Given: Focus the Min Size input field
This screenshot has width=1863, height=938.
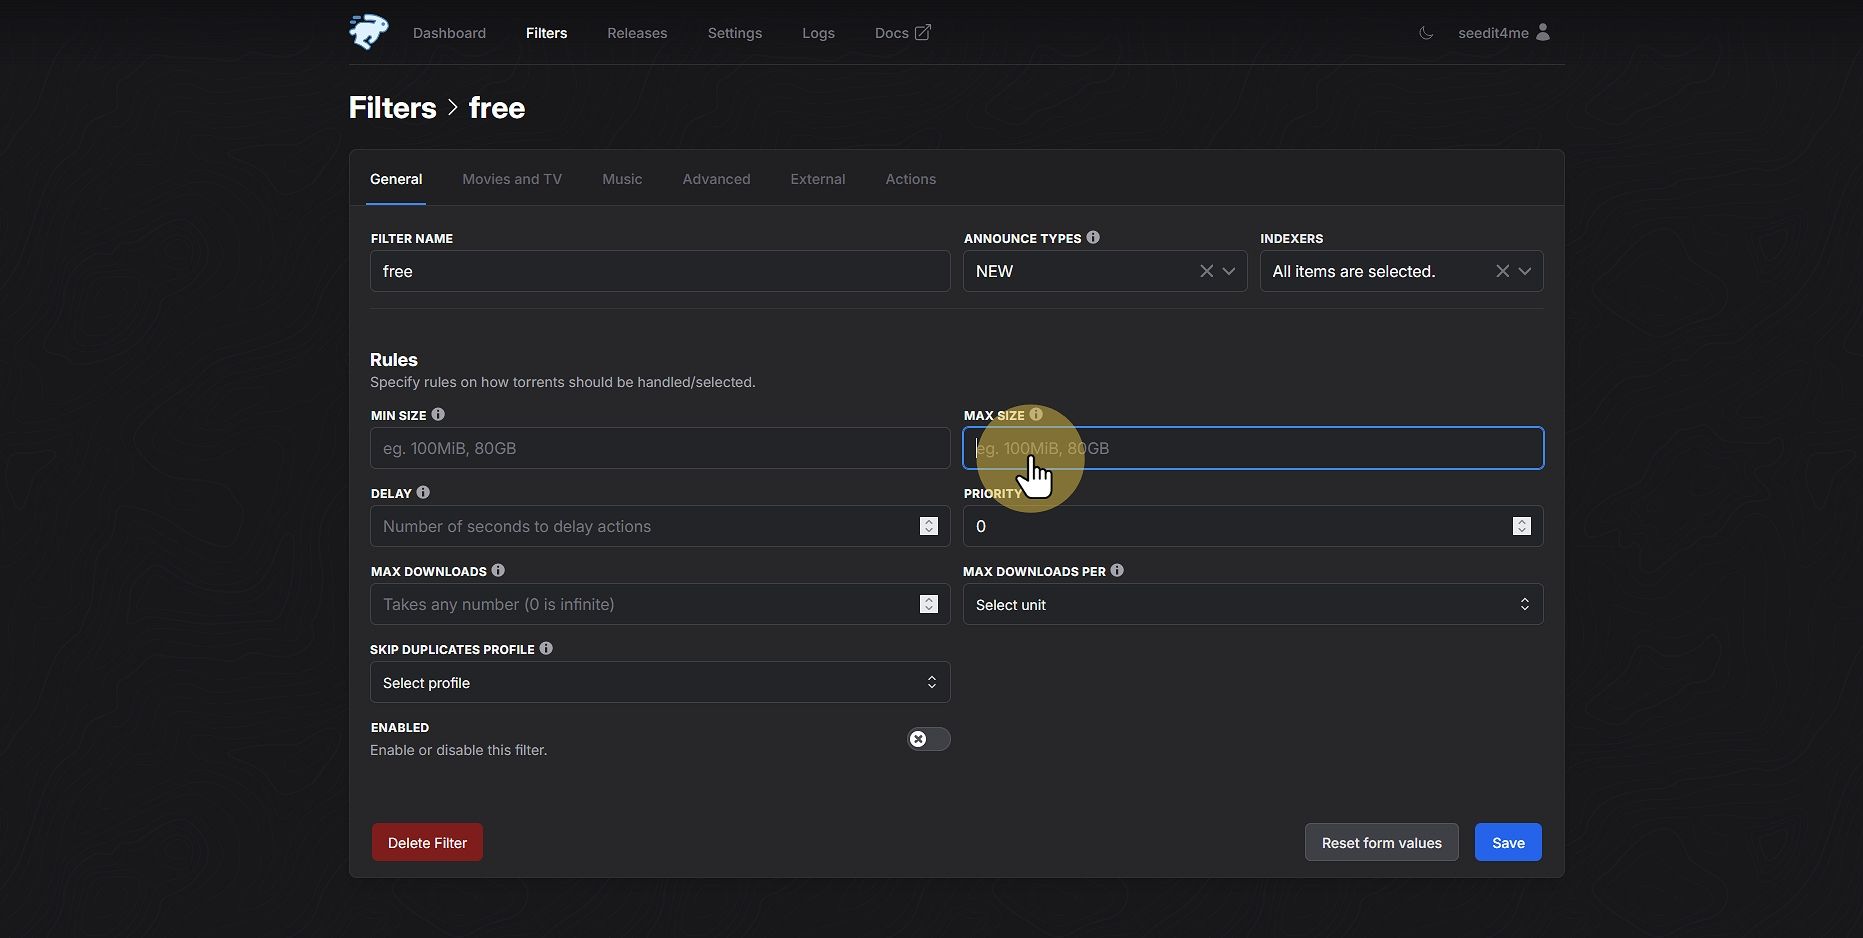Looking at the screenshot, I should (660, 448).
